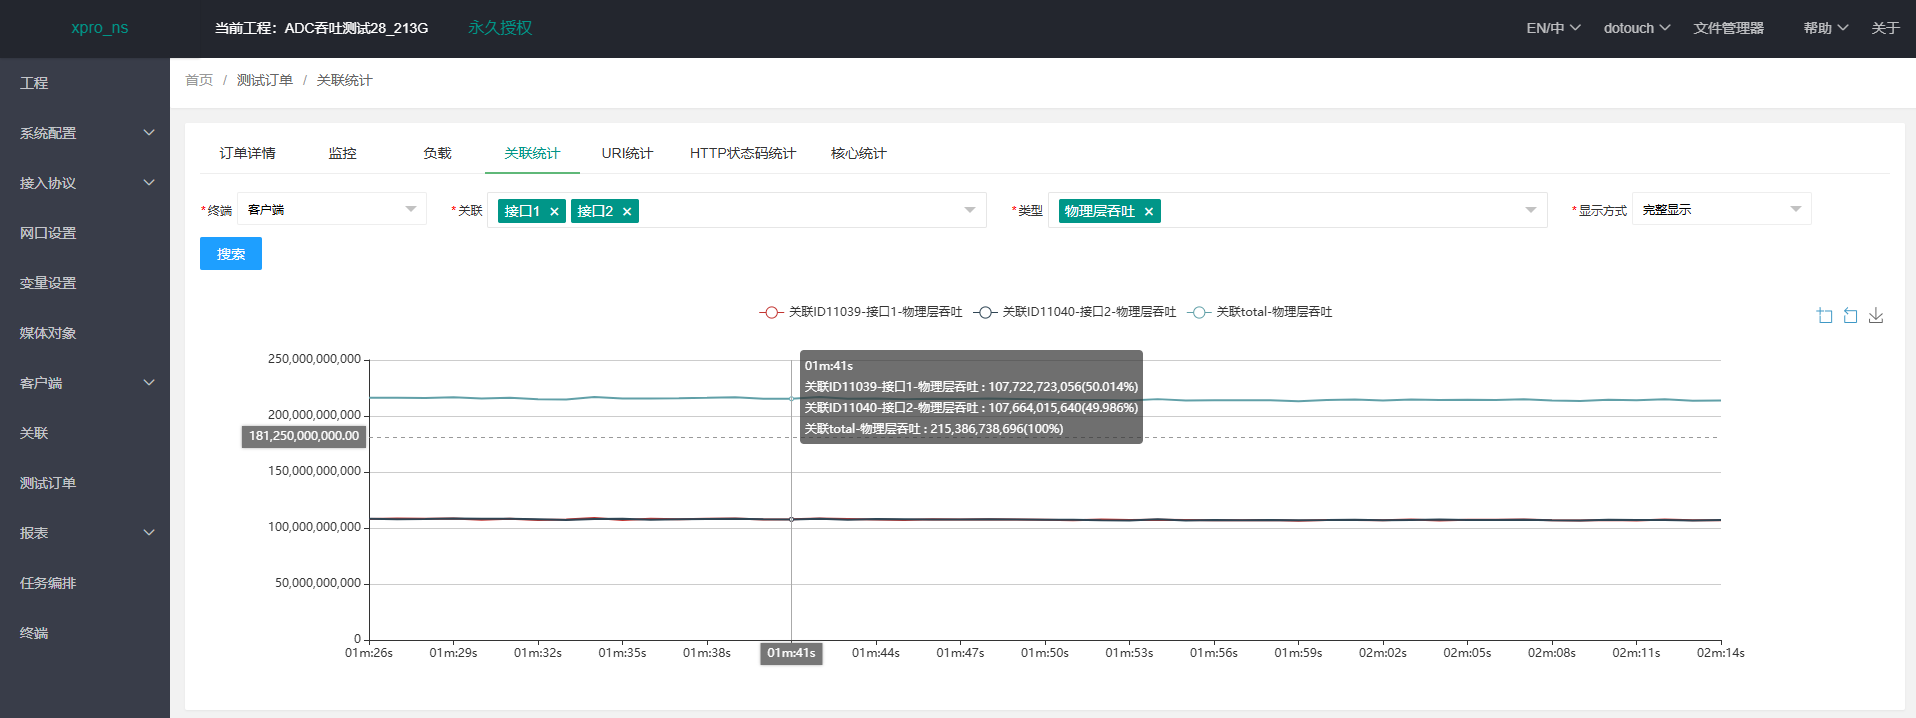
Task: Toggle legend series 关联ID11039-接口1
Action: pos(860,312)
